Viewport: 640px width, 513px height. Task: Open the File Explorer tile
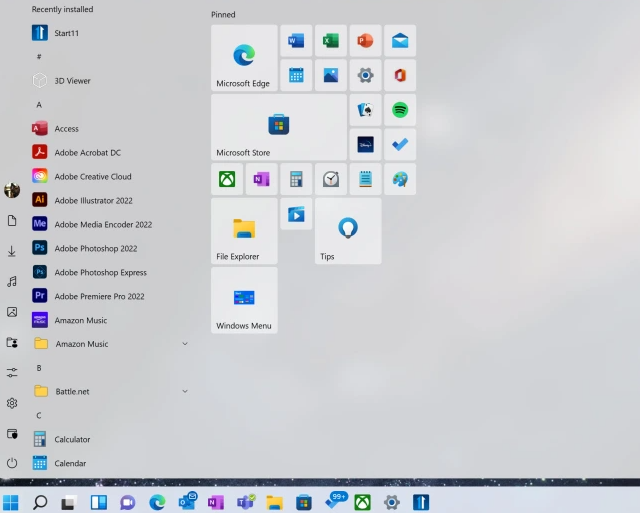(244, 231)
